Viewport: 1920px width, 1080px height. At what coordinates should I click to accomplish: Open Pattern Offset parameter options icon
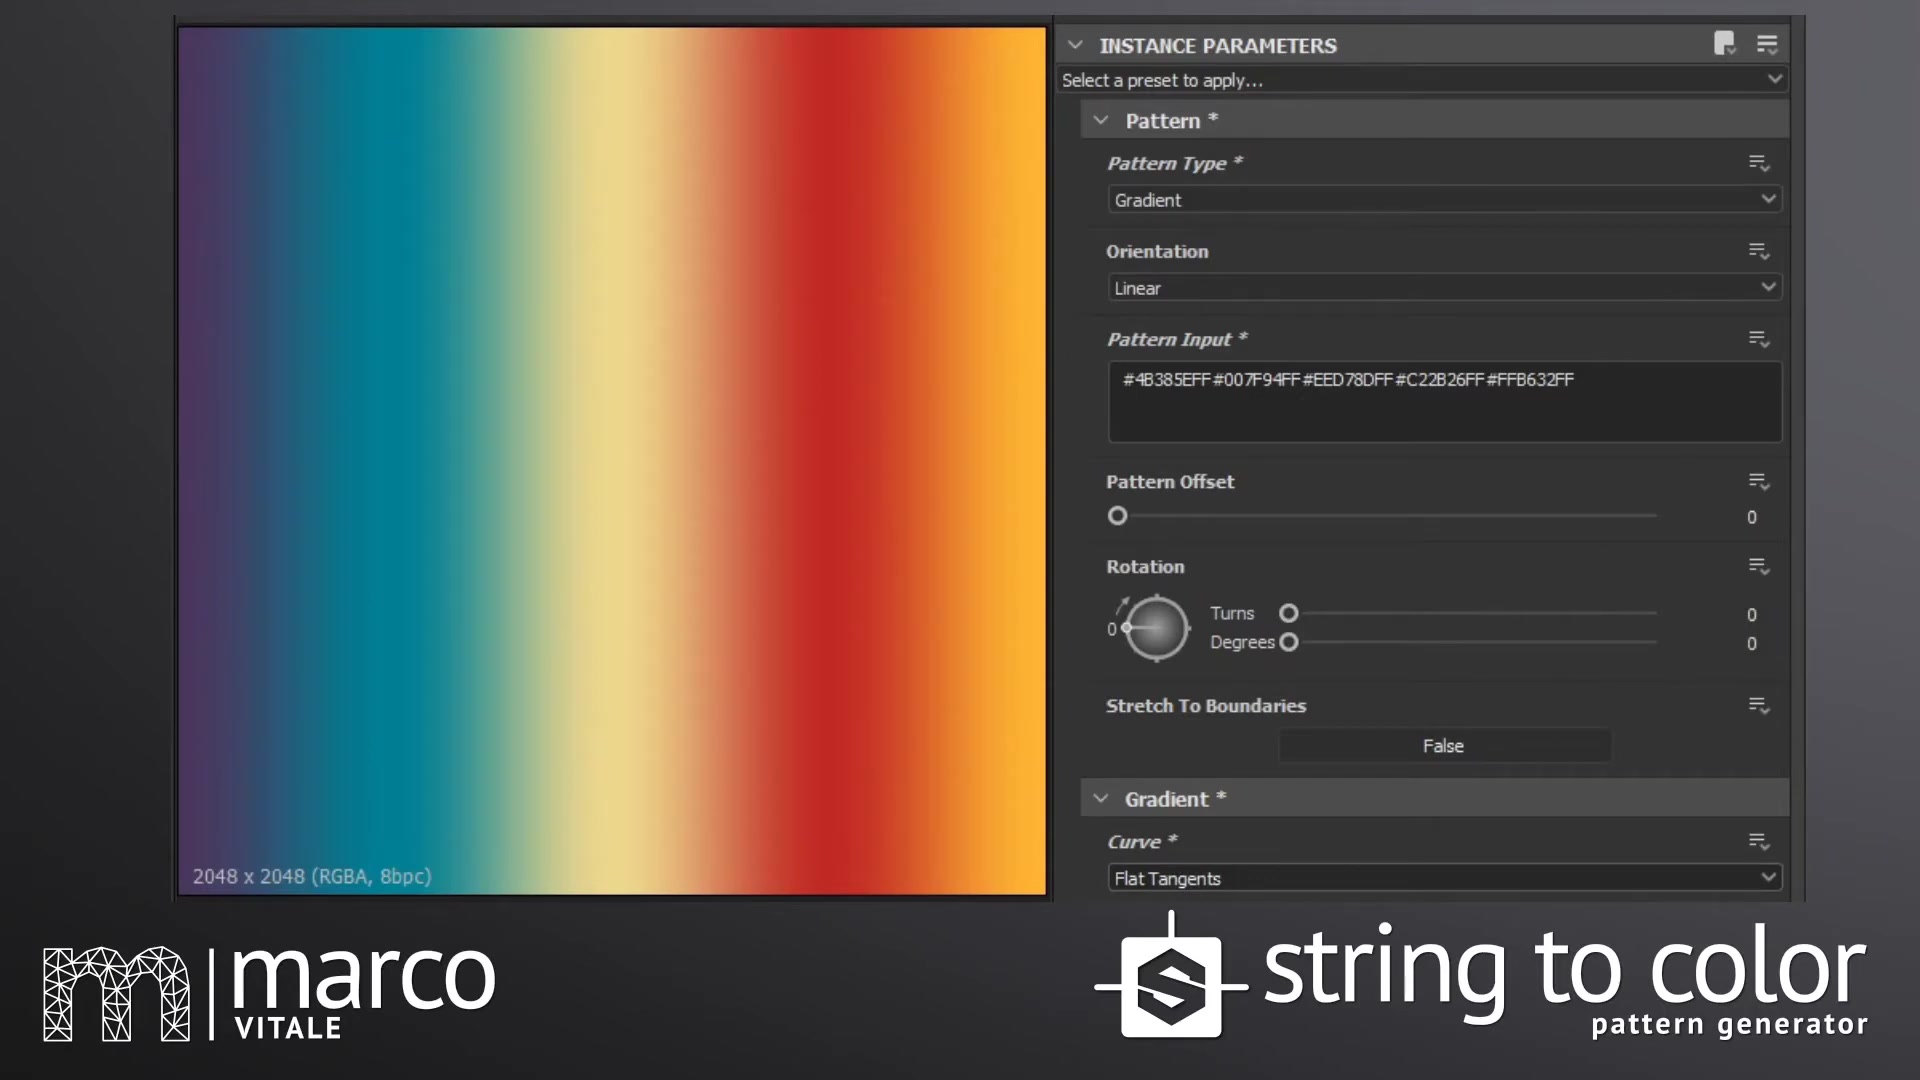1759,482
